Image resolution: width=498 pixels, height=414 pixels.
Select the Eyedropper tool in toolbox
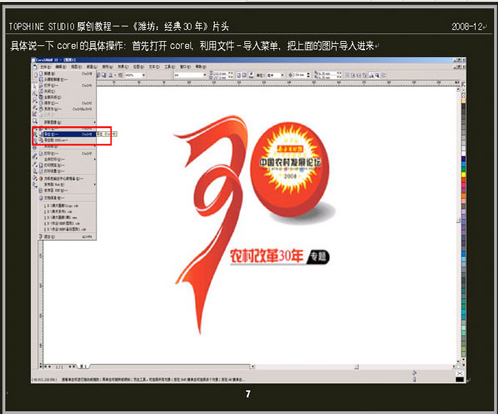pos(35,165)
